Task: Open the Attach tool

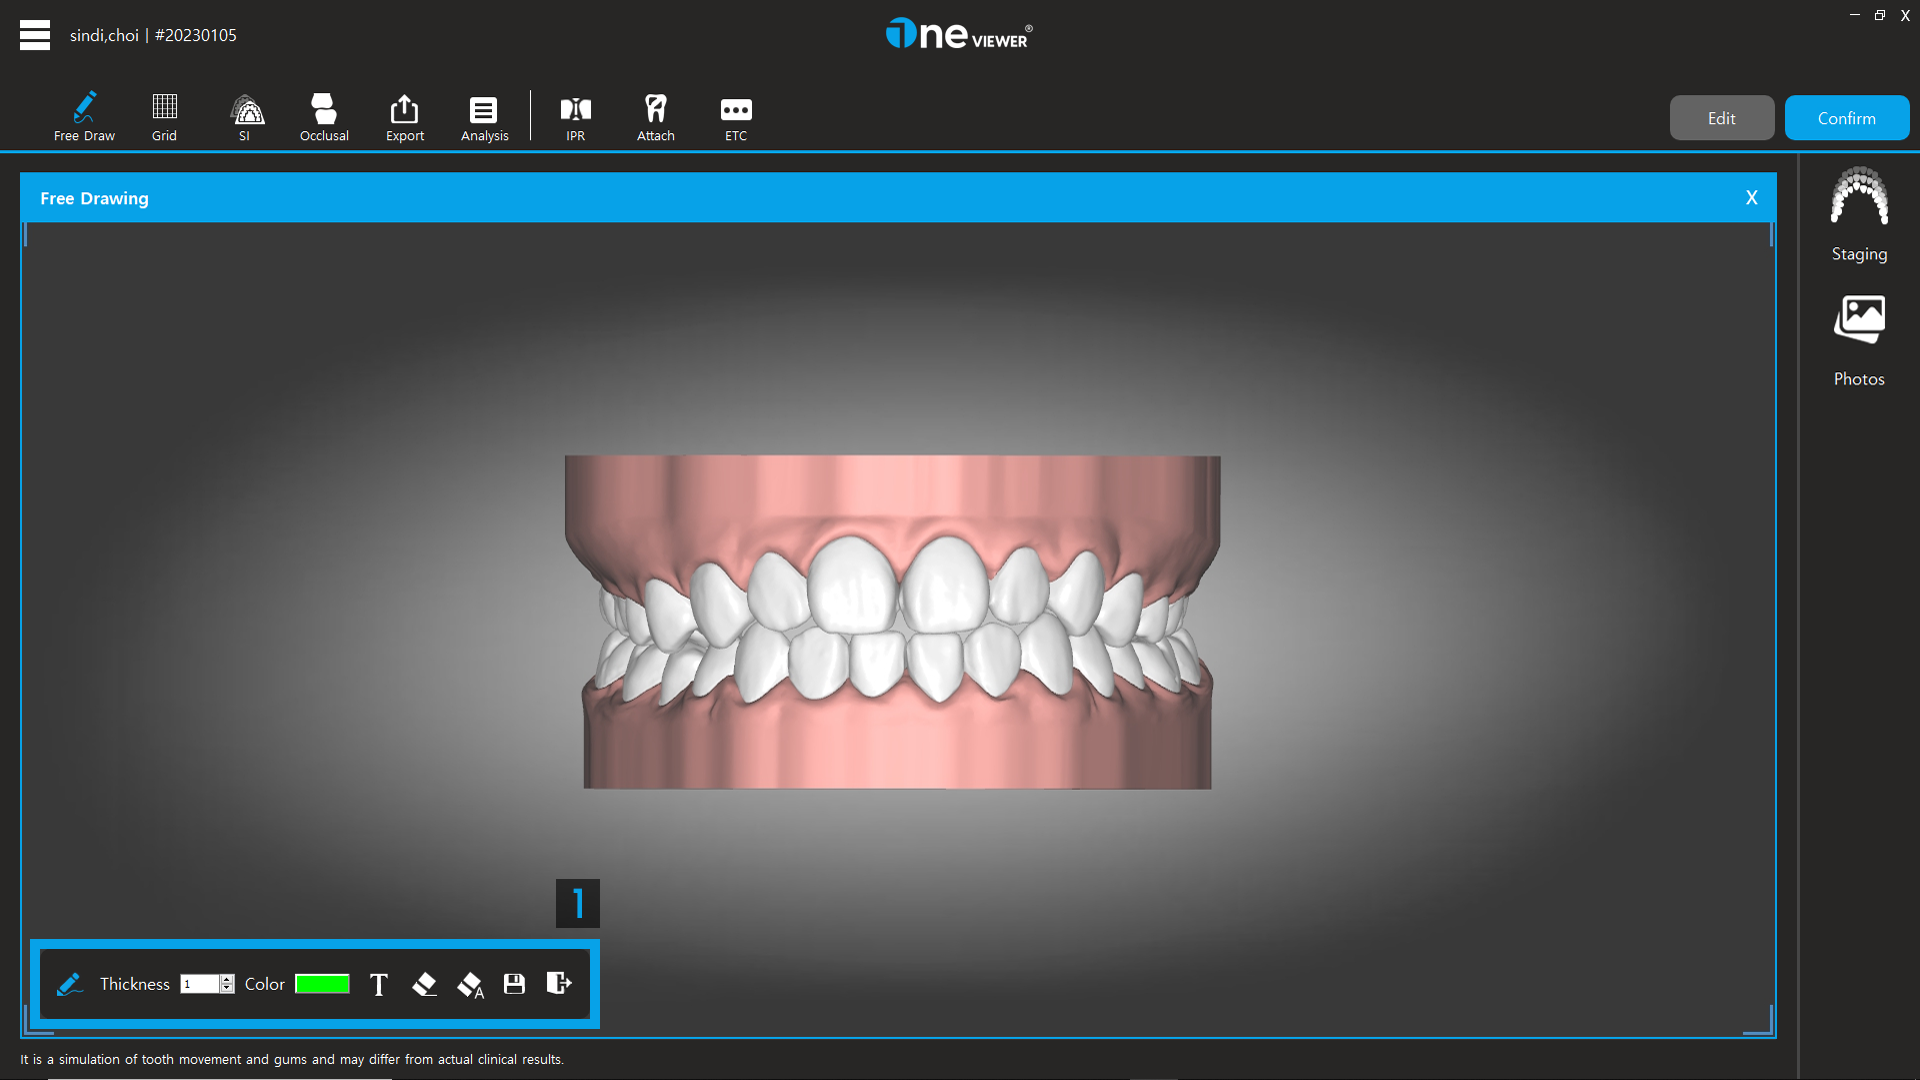Action: tap(655, 115)
